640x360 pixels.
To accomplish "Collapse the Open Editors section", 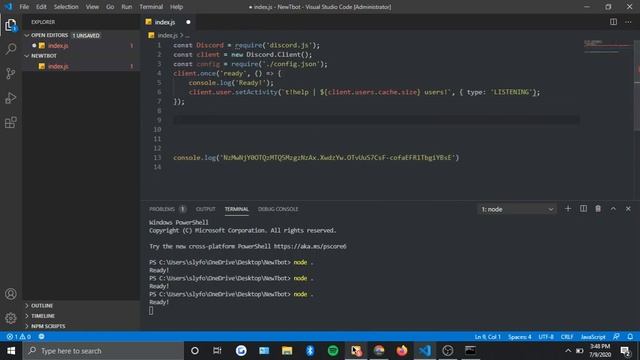I will (x=49, y=36).
